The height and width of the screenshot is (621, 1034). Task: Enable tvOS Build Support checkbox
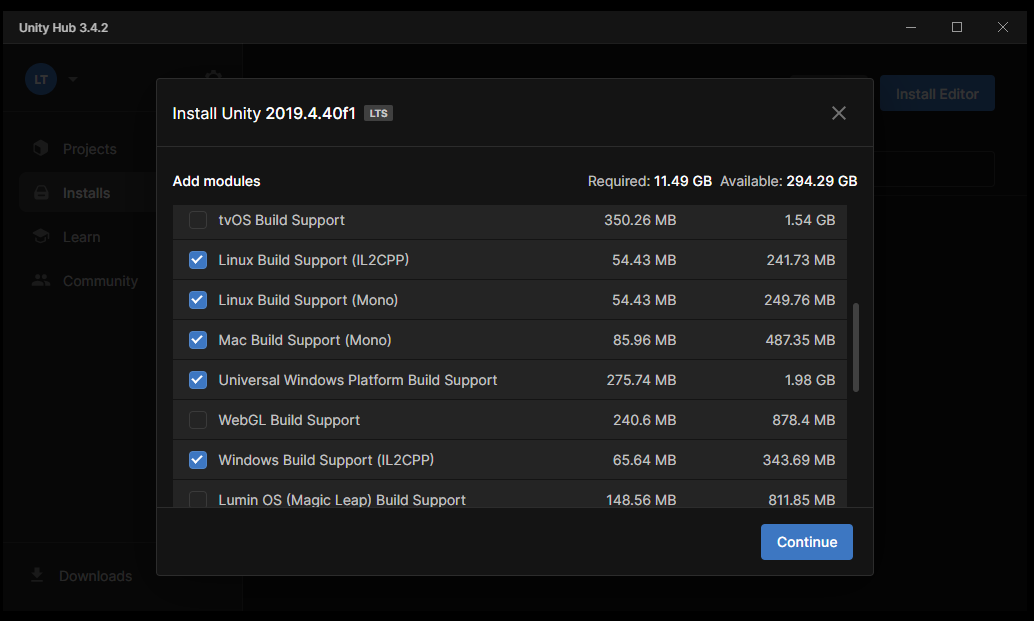(198, 220)
